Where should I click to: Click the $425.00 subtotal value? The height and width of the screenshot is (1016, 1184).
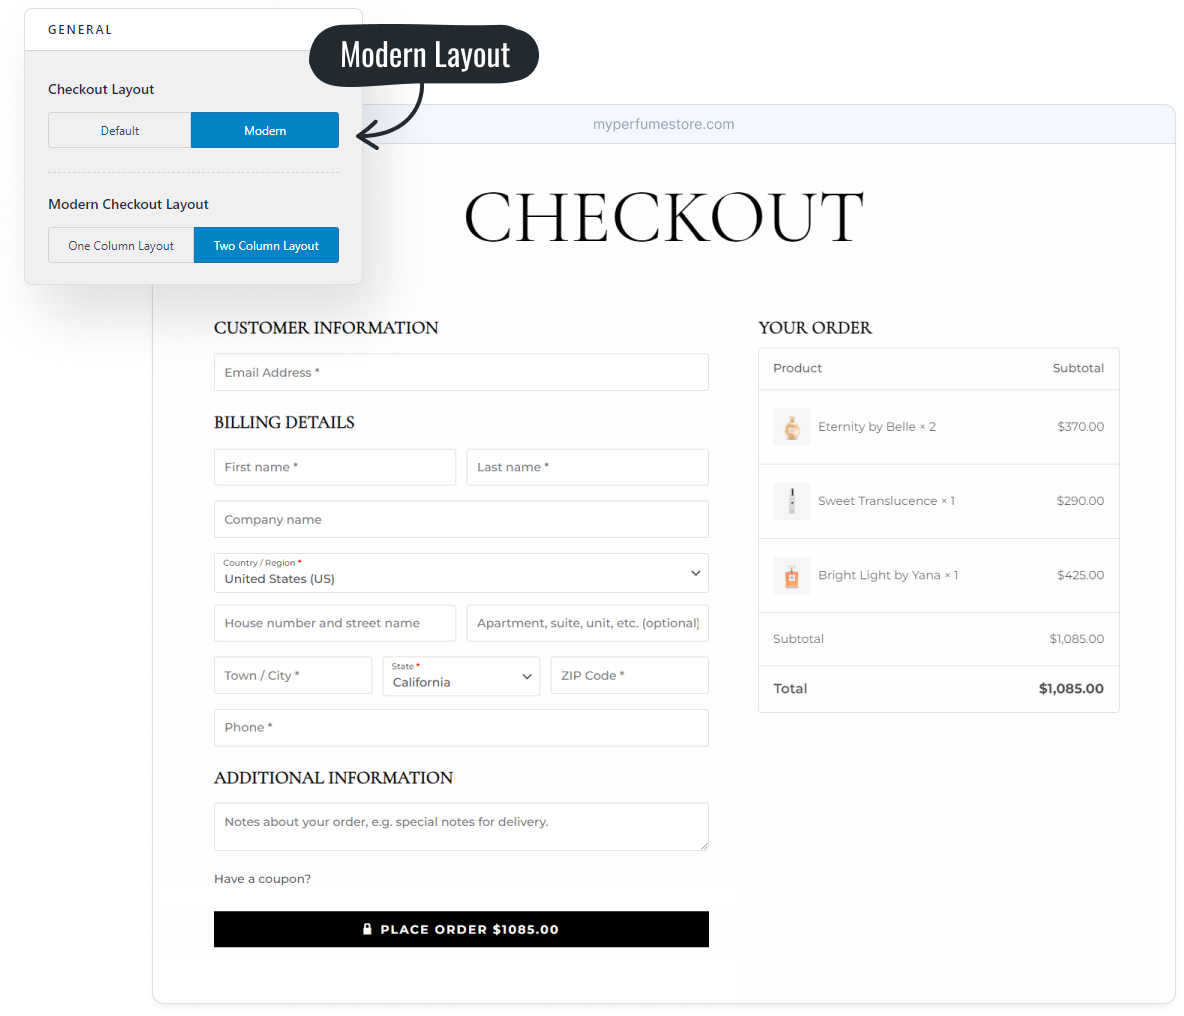click(1081, 575)
